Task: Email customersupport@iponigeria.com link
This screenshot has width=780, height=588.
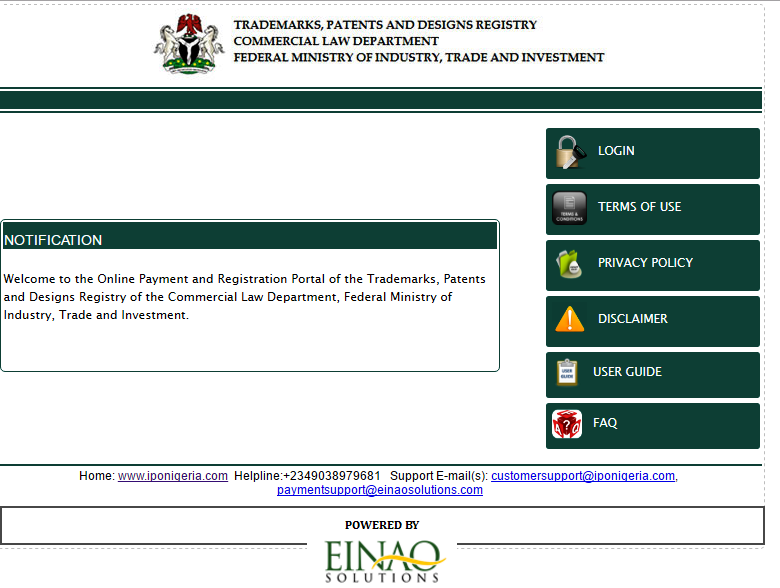Action: pyautogui.click(x=583, y=476)
